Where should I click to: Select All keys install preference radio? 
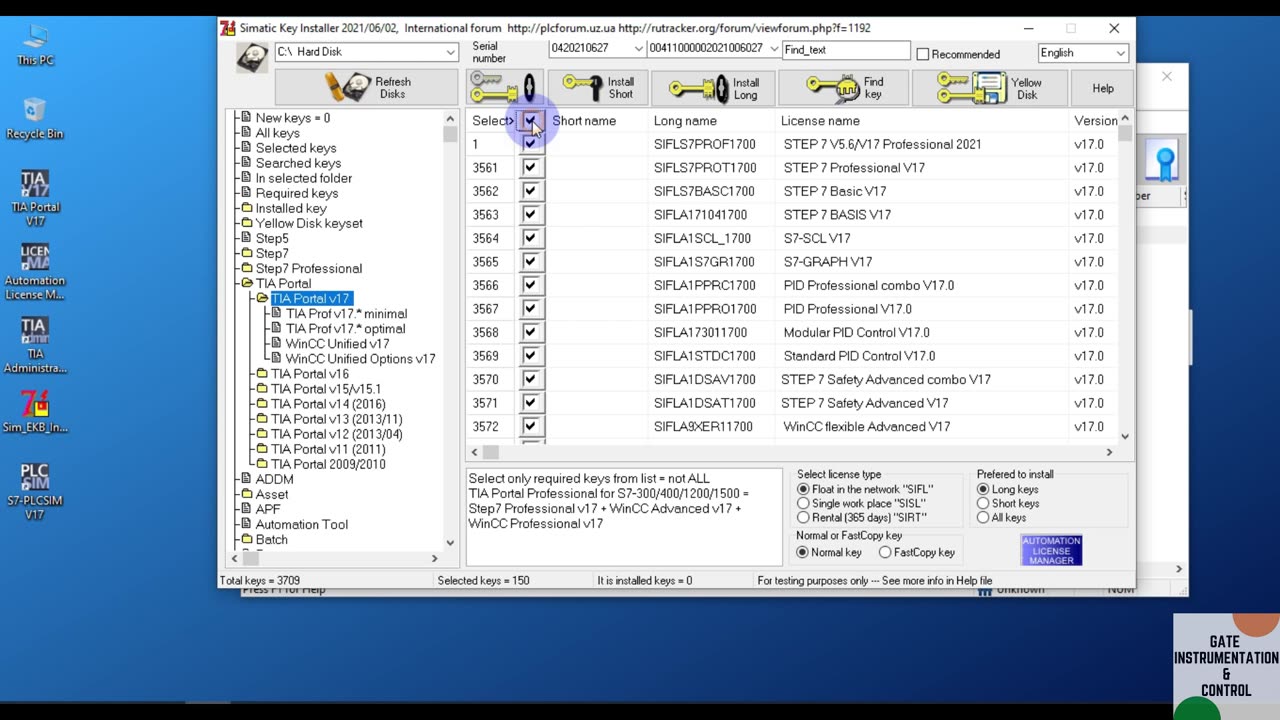(x=983, y=518)
